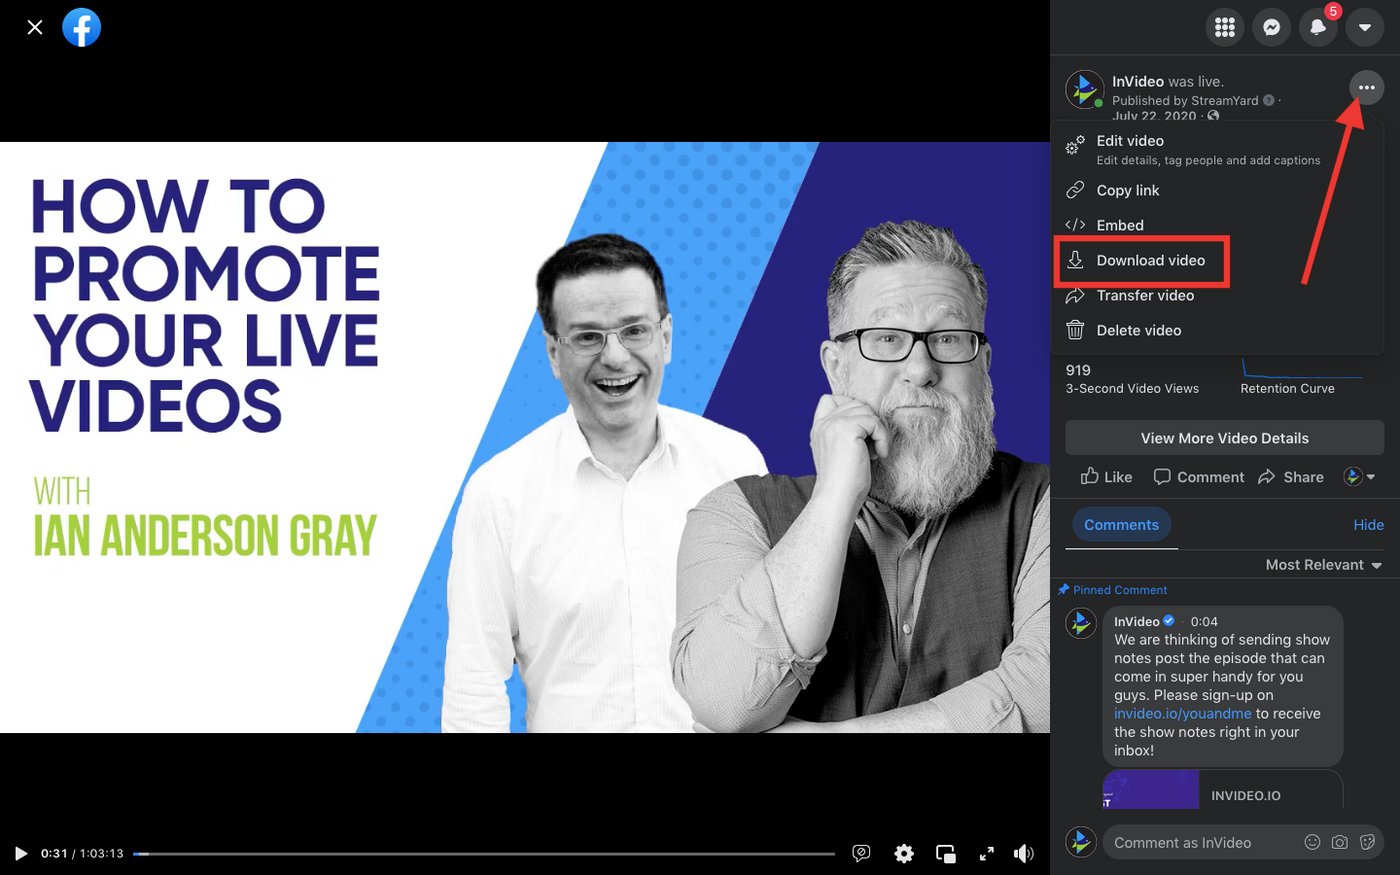Attach a photo with the camera icon

(x=1340, y=842)
